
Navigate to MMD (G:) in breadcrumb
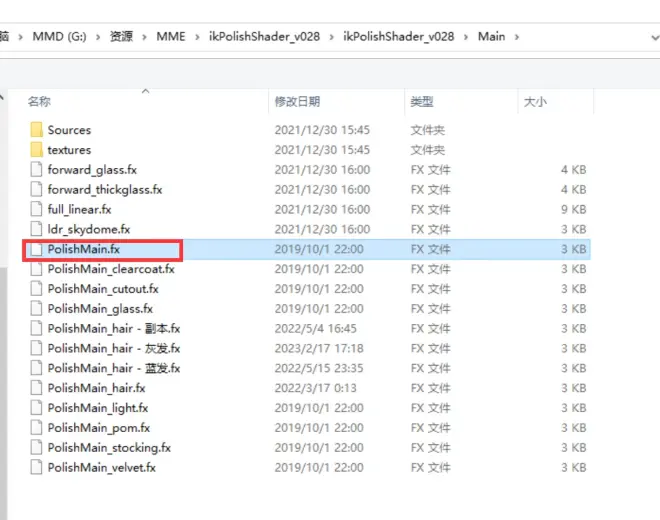(59, 37)
